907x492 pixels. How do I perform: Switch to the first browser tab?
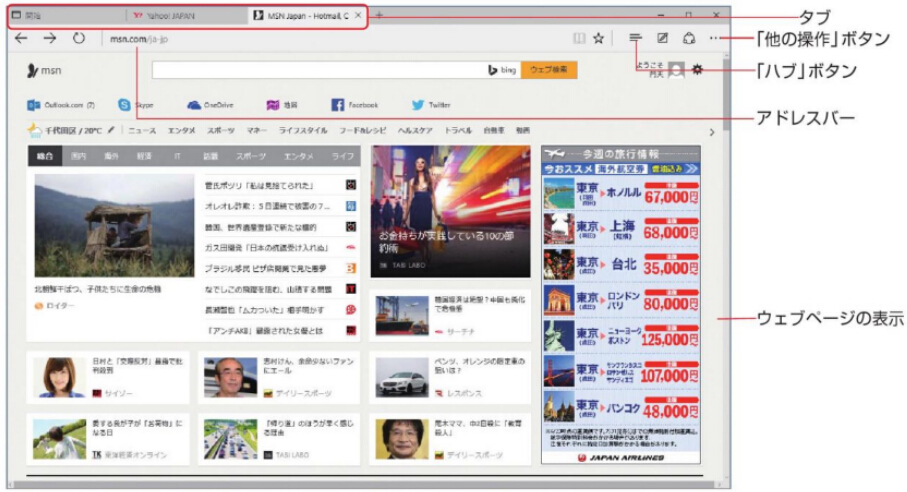[x=68, y=16]
